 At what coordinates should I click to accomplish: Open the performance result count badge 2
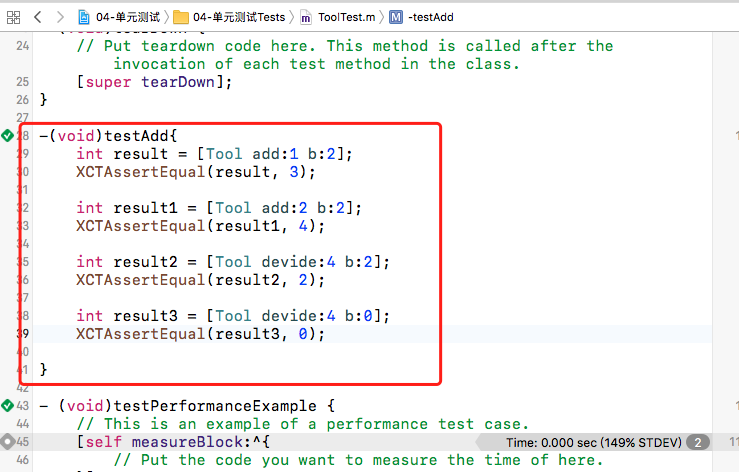[x=698, y=442]
